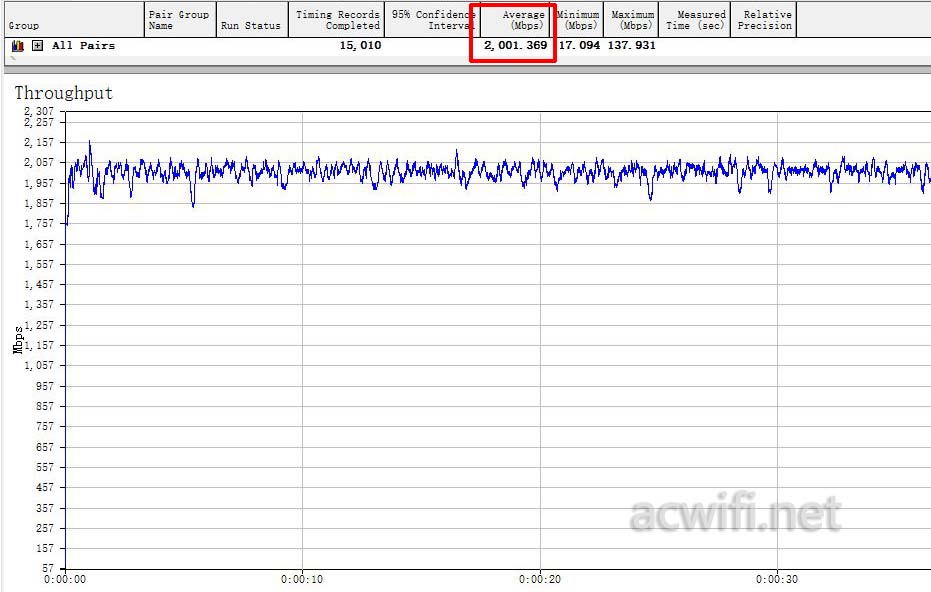Click the 17.094 minimum value
Screen dimensions: 931x592
click(x=580, y=46)
